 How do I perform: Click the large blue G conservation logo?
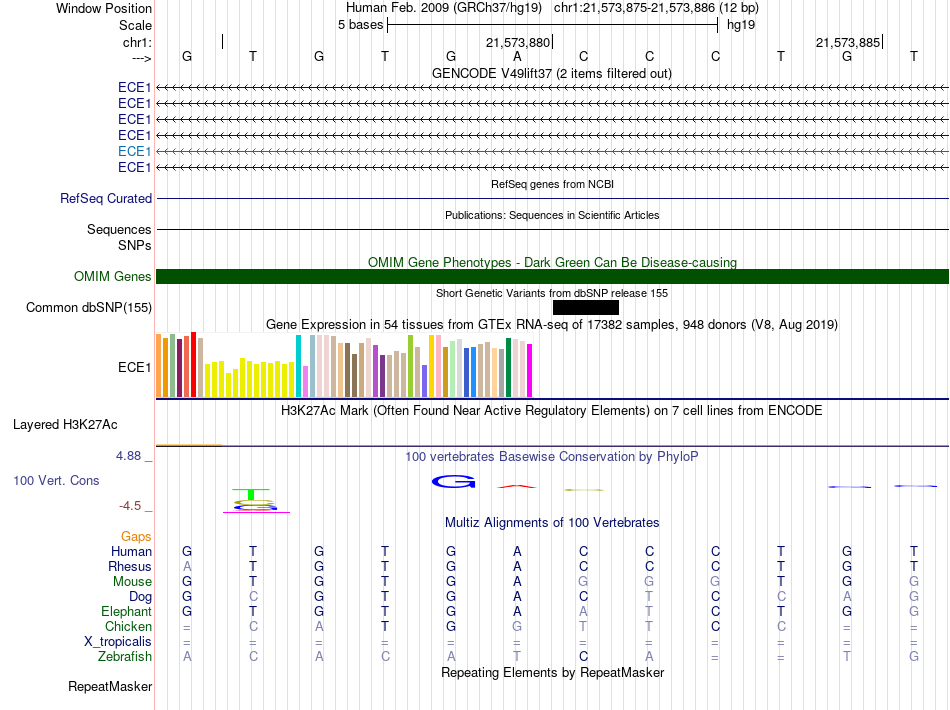click(x=453, y=482)
